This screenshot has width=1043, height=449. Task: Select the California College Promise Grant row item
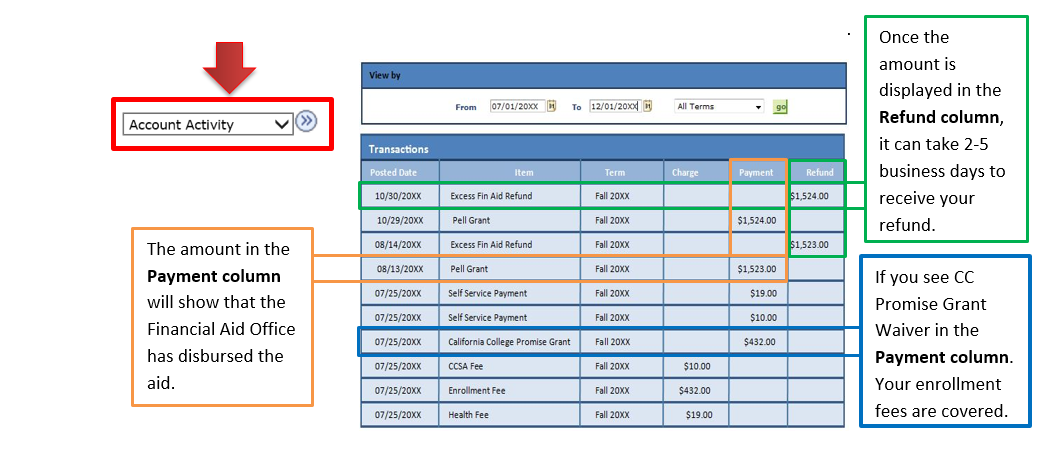(x=510, y=342)
